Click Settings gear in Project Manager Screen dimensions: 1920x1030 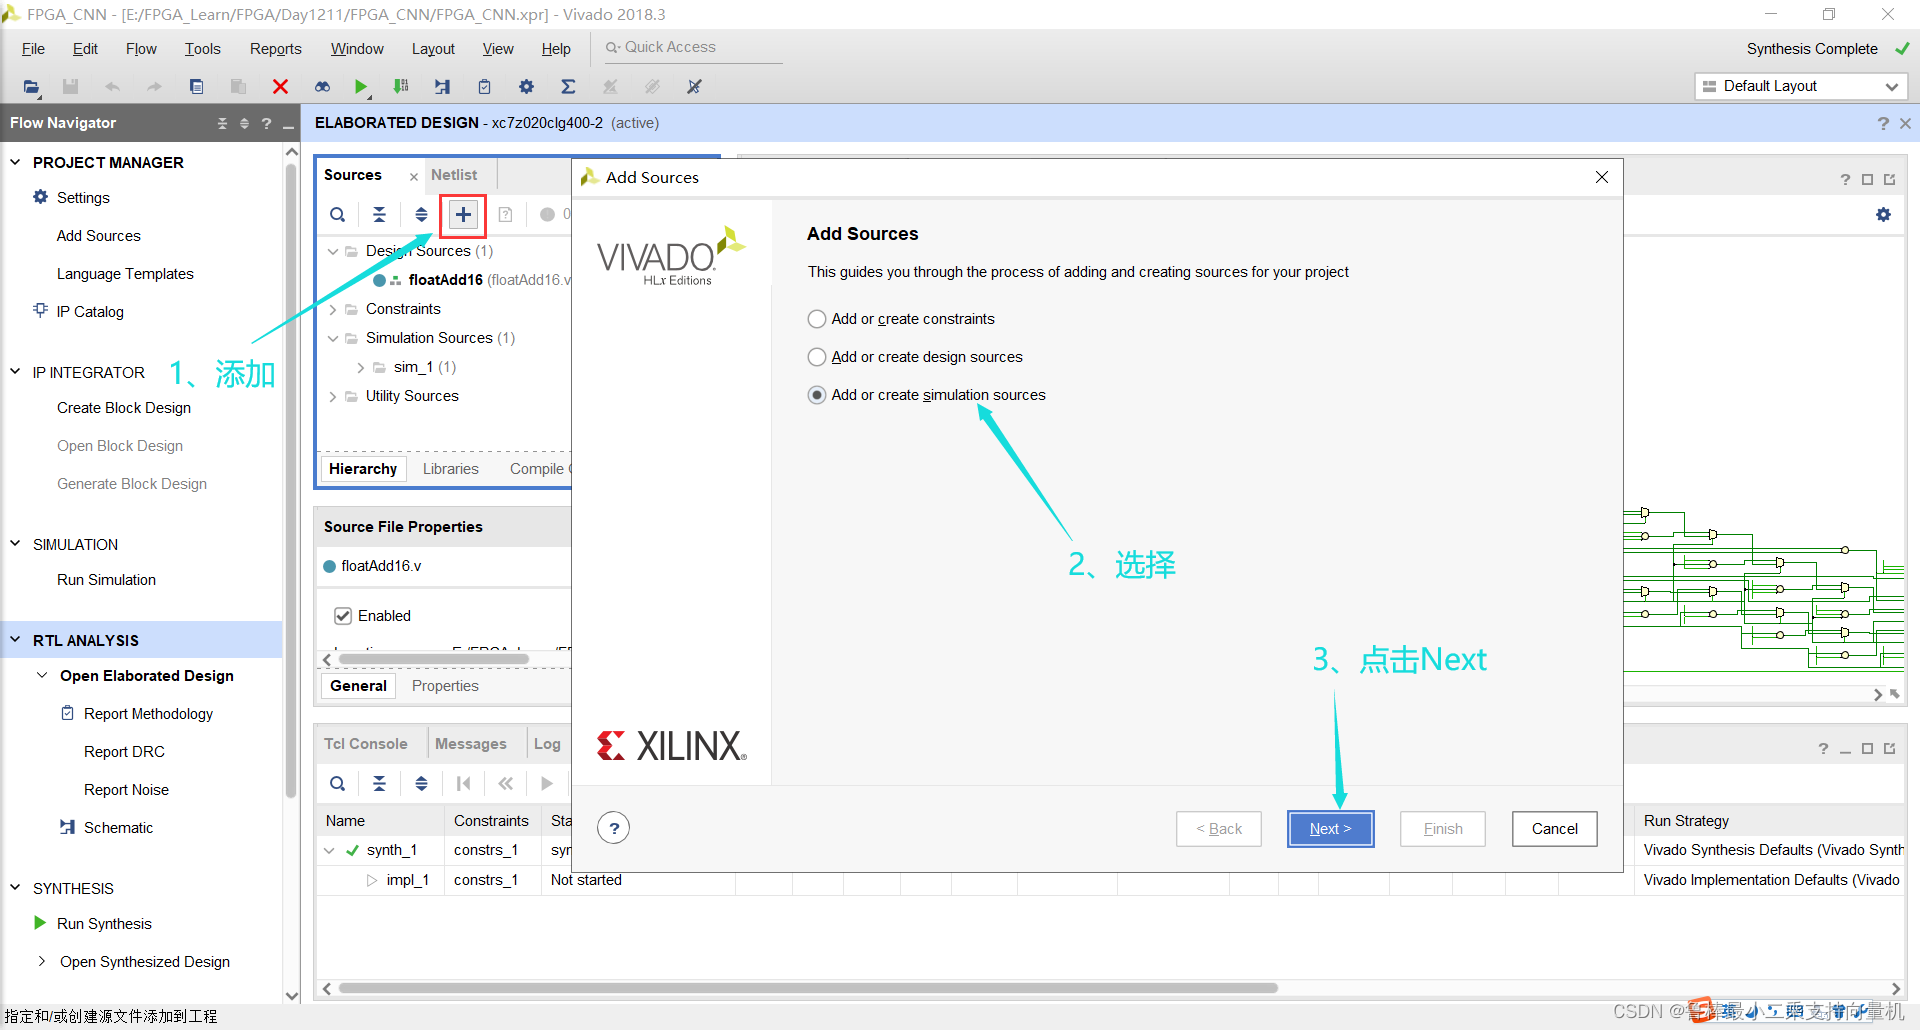(40, 197)
